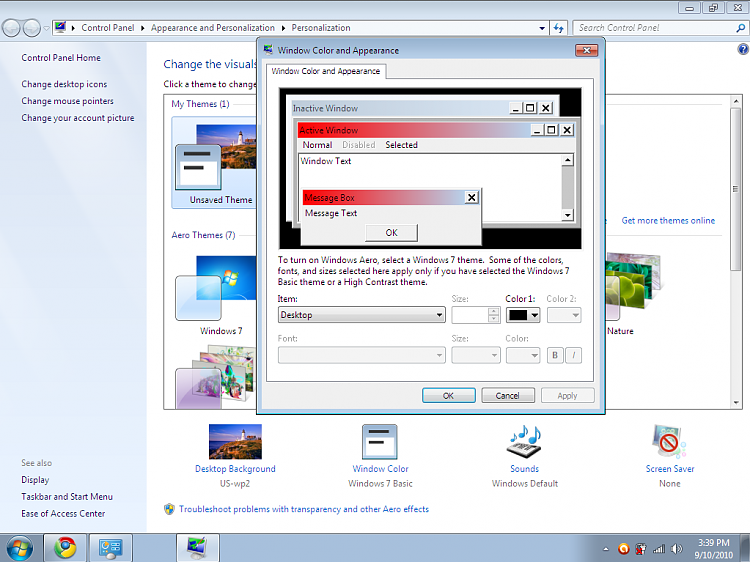The image size is (750, 562).
Task: Open recent pages dropdown arrow
Action: (46, 28)
